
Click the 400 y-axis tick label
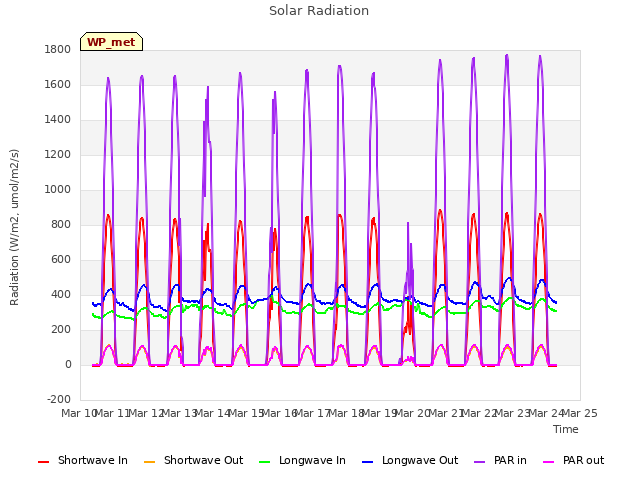pos(61,295)
